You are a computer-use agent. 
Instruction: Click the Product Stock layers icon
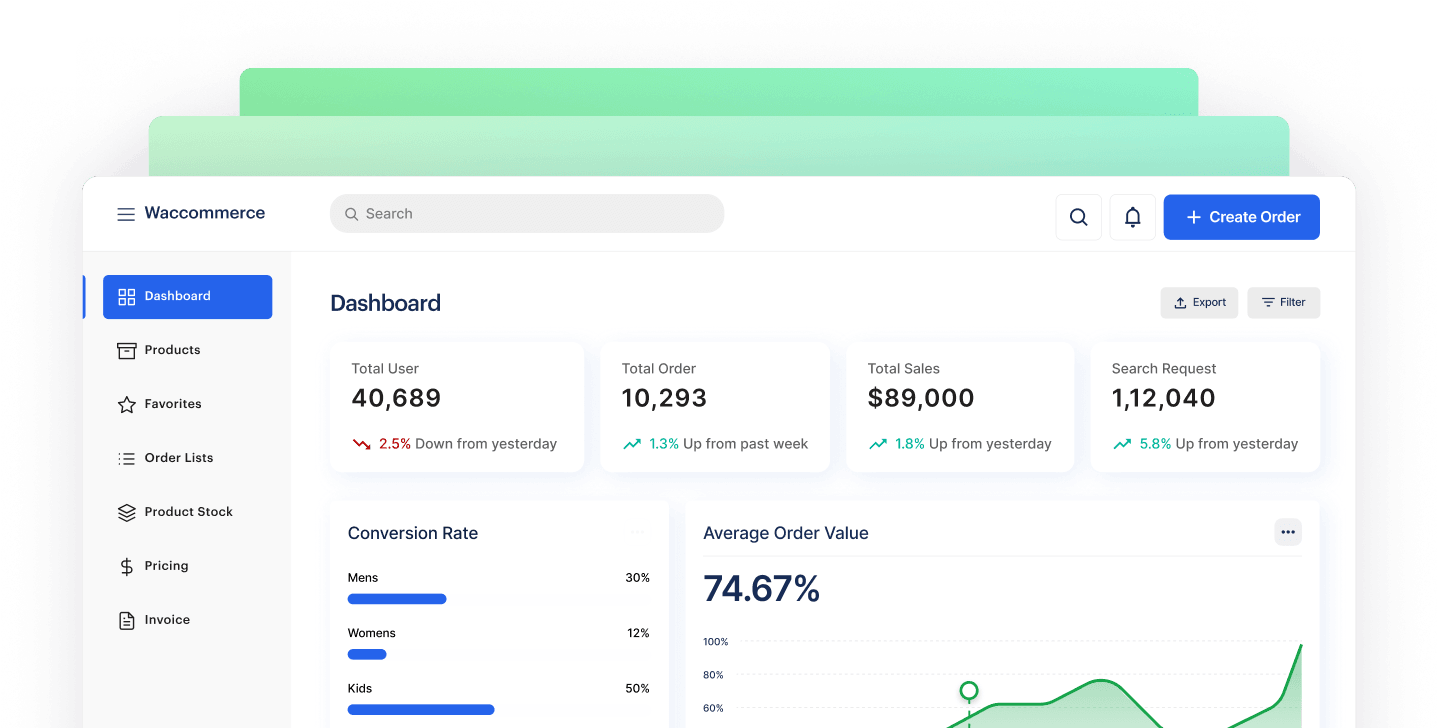pyautogui.click(x=126, y=513)
